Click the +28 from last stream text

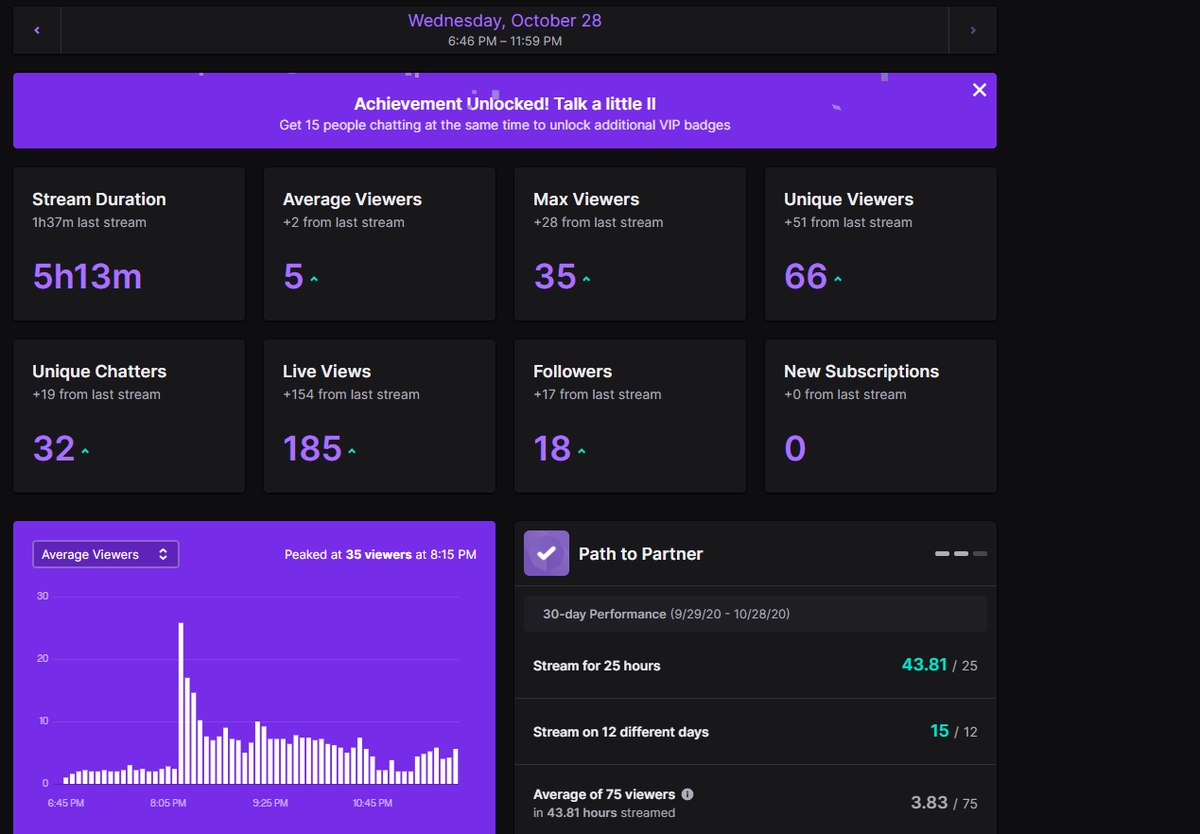pos(598,222)
